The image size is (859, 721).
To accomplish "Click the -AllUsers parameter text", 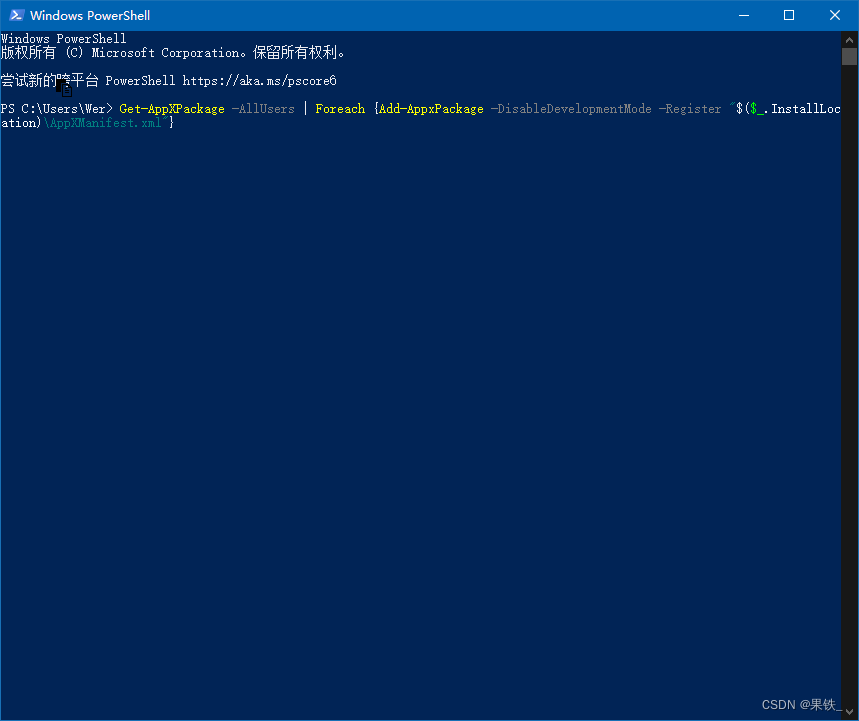I will (263, 109).
